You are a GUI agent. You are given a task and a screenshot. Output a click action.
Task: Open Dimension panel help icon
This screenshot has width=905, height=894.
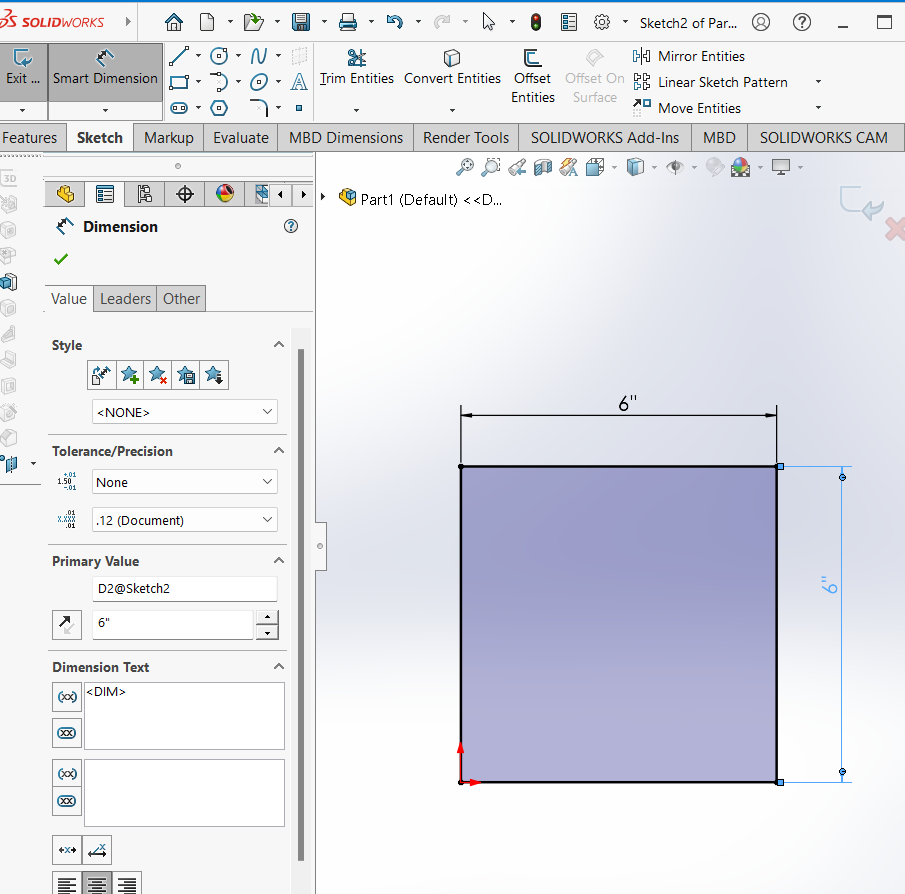pyautogui.click(x=291, y=226)
